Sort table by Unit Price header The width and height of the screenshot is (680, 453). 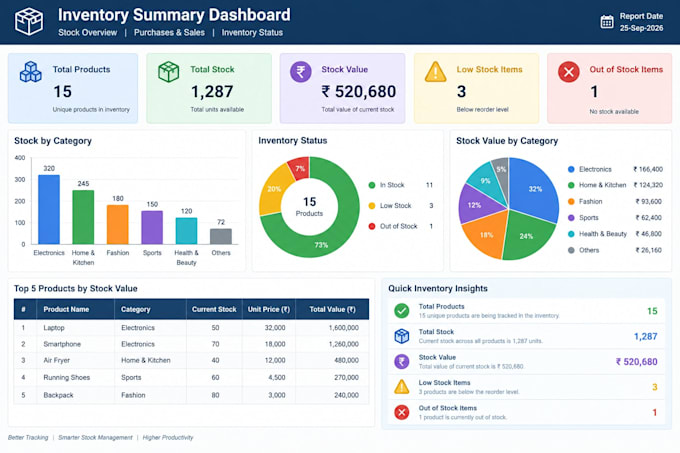[268, 309]
